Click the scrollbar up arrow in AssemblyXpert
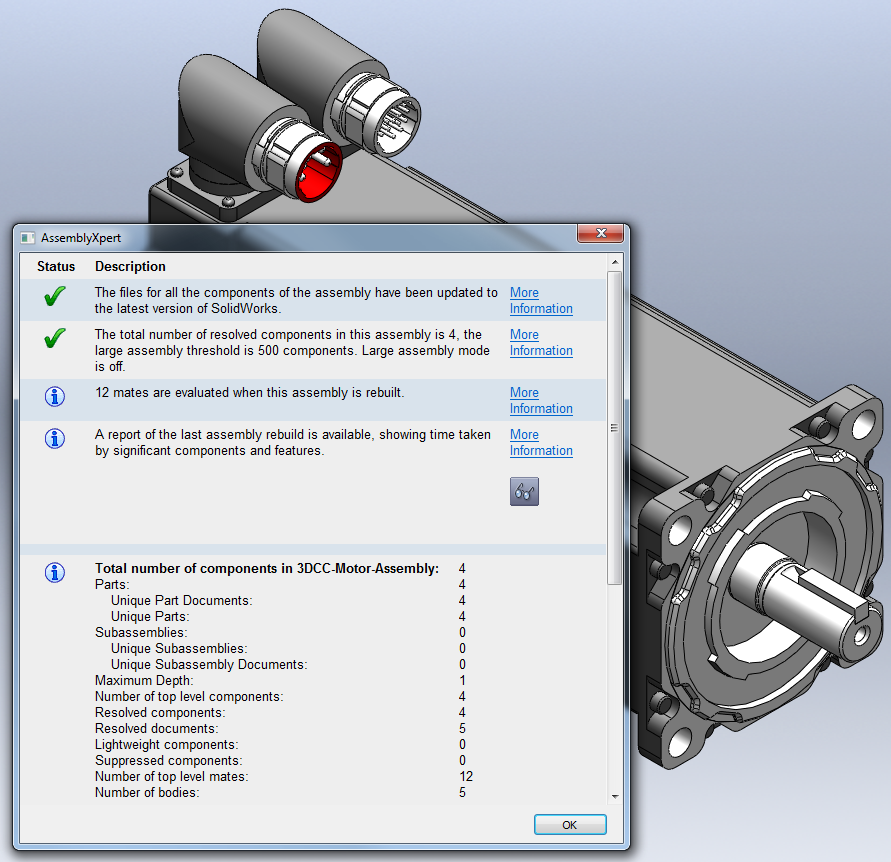891x862 pixels. 615,263
